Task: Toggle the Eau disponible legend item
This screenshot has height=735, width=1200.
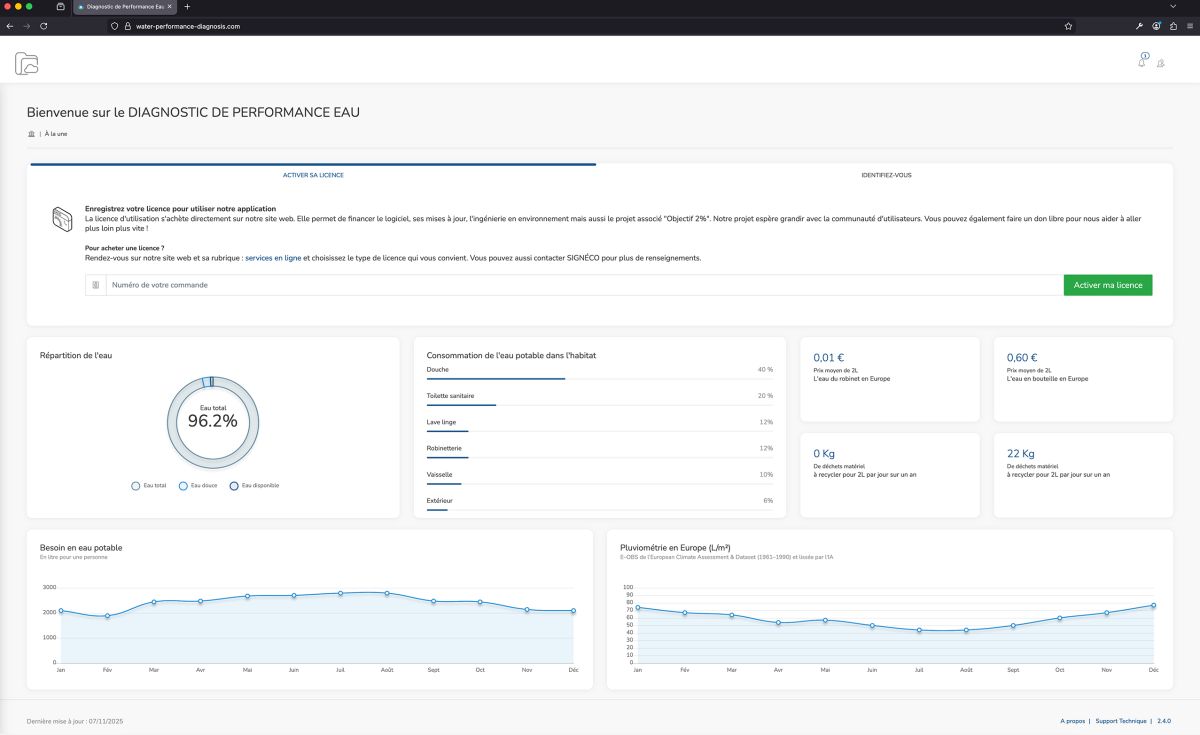Action: (254, 486)
